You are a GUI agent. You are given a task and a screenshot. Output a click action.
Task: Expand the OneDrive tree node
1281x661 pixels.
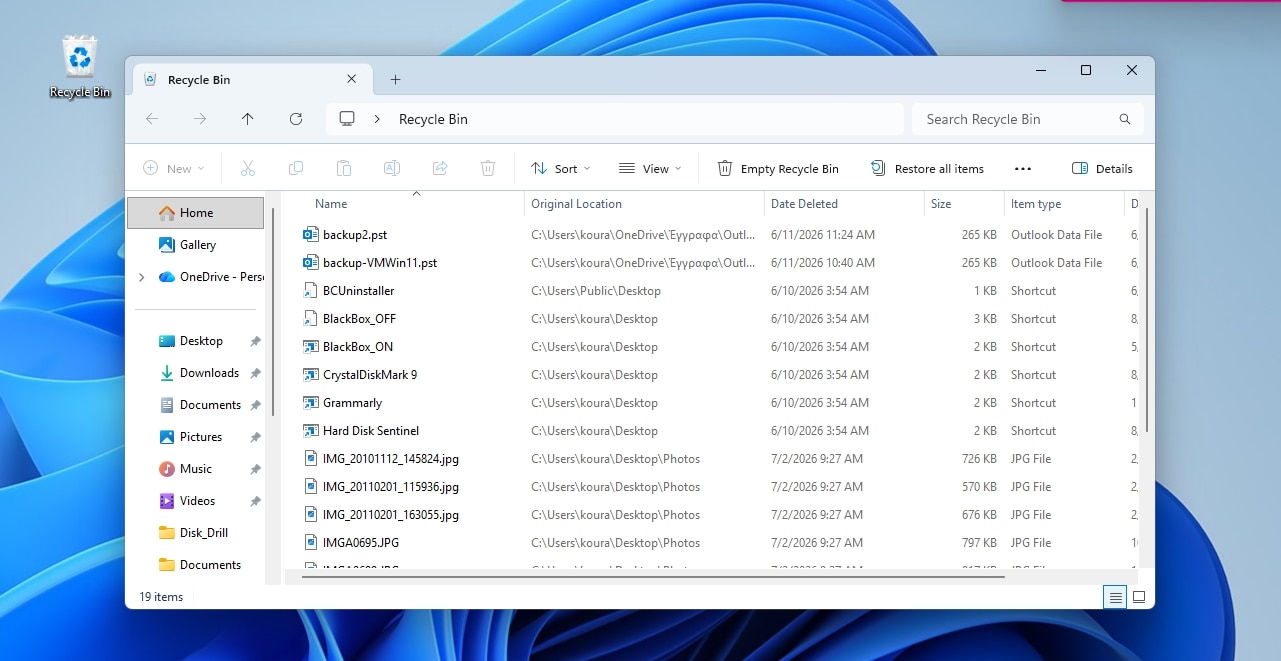point(141,277)
